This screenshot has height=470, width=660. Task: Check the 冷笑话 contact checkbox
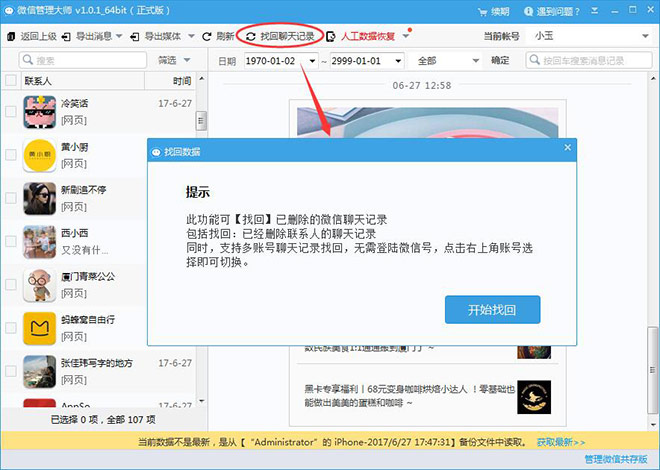(11, 112)
